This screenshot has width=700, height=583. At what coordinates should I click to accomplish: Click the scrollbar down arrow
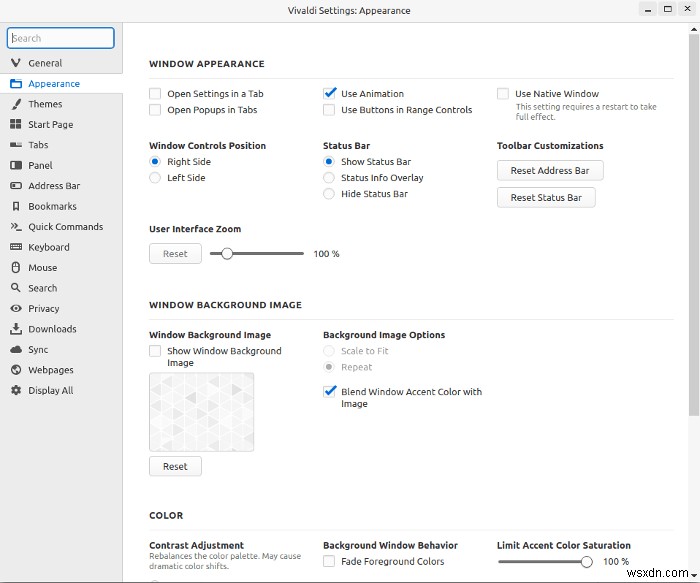pyautogui.click(x=694, y=575)
